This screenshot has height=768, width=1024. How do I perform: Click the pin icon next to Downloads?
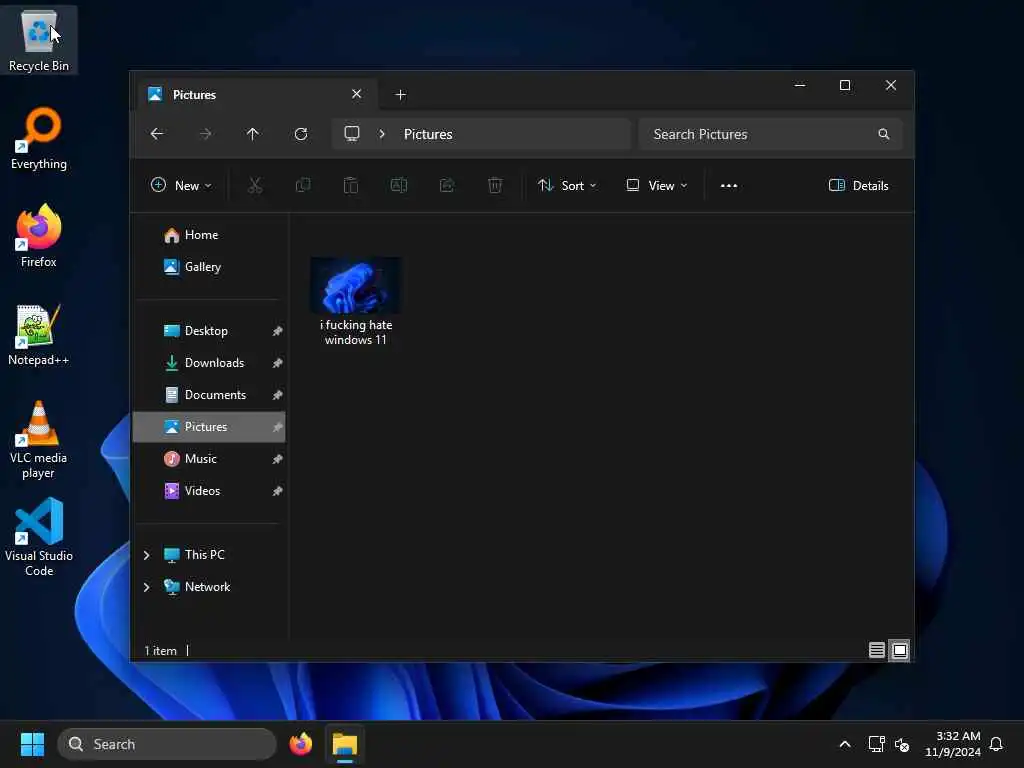278,363
